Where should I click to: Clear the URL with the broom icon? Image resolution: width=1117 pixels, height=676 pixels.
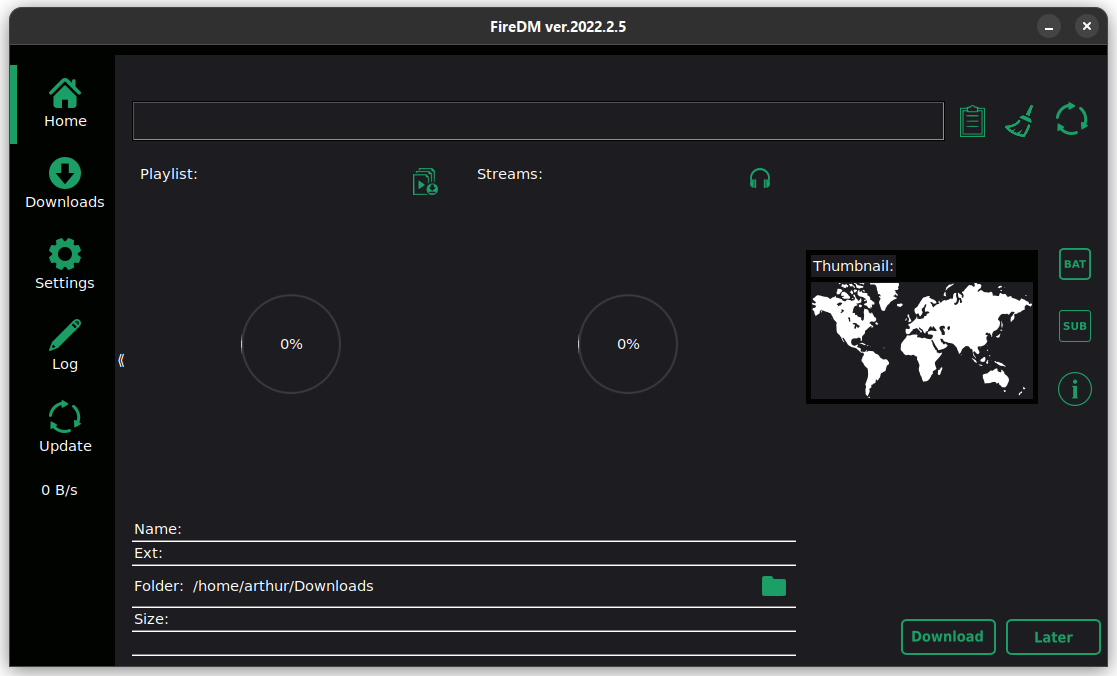(x=1020, y=120)
